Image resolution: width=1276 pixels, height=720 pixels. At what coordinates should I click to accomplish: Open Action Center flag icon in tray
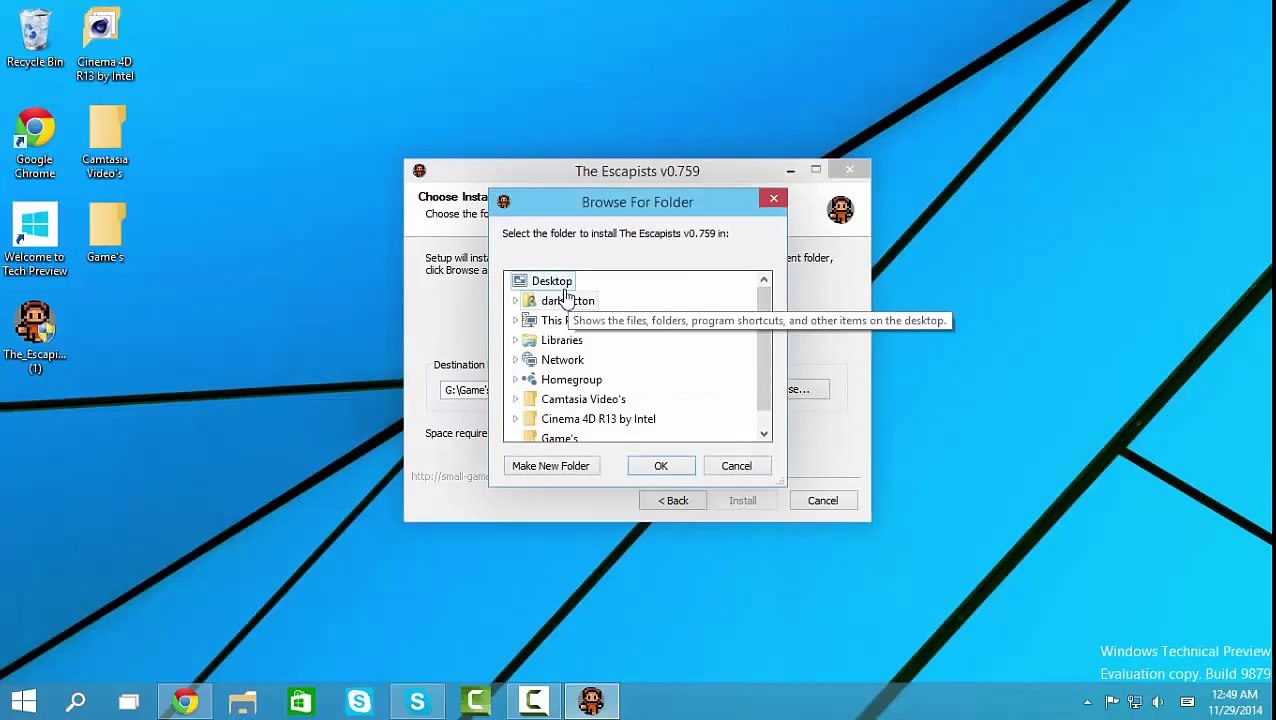click(1112, 702)
